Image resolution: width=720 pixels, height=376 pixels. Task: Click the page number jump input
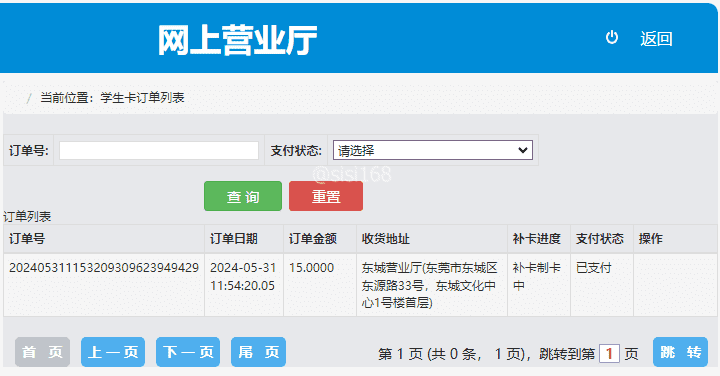pos(609,354)
